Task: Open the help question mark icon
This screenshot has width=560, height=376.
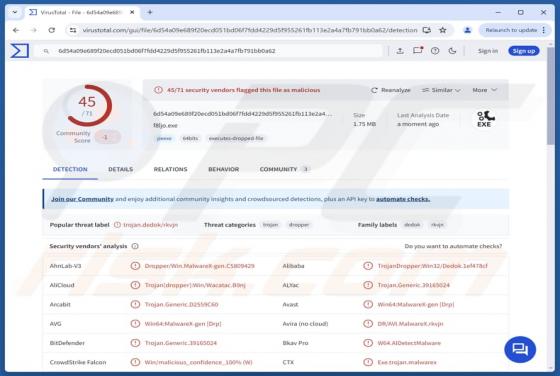Action: click(x=435, y=51)
